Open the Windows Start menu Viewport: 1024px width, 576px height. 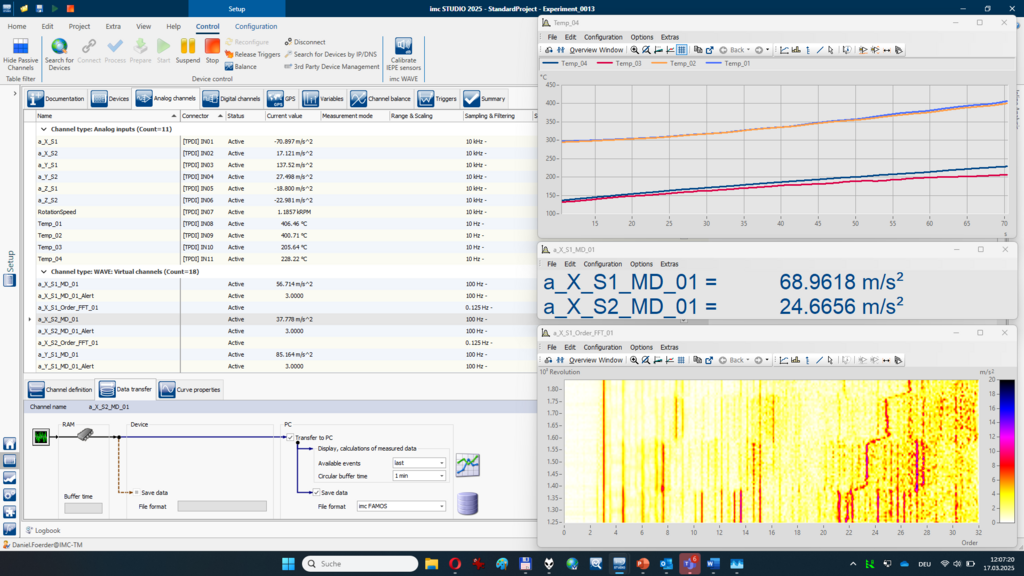(x=288, y=564)
